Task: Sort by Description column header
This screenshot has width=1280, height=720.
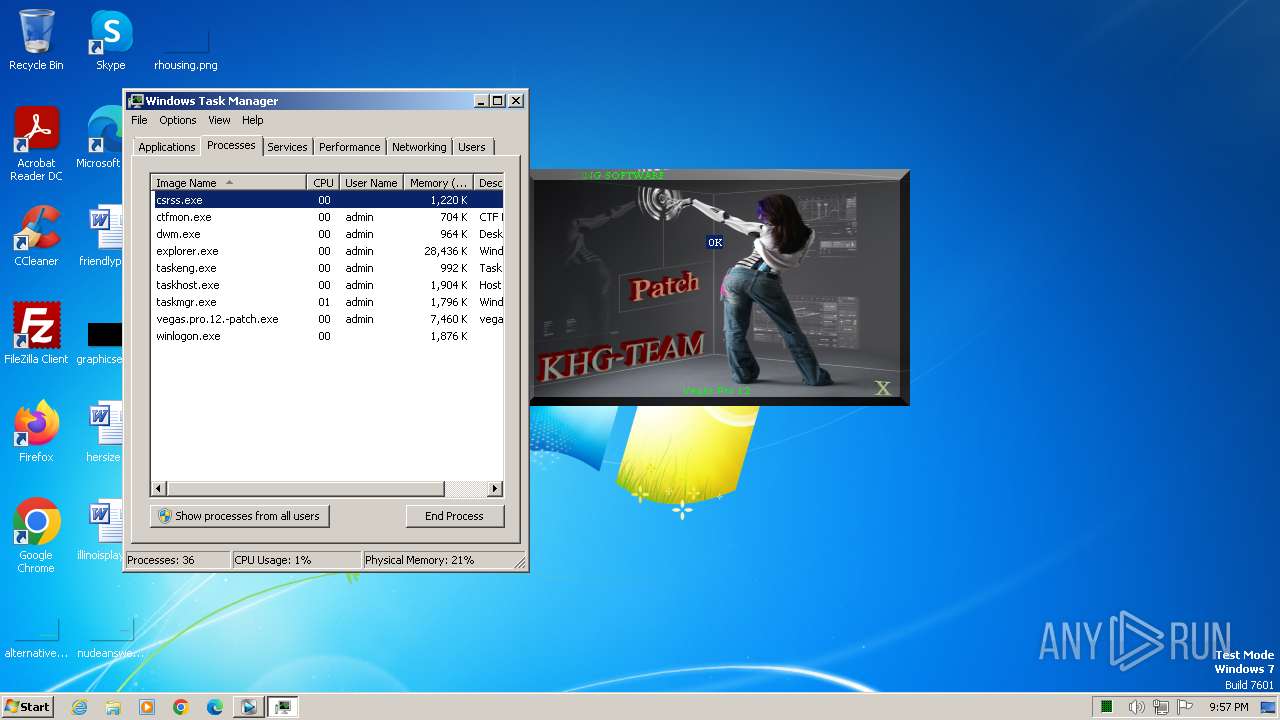Action: click(x=488, y=182)
